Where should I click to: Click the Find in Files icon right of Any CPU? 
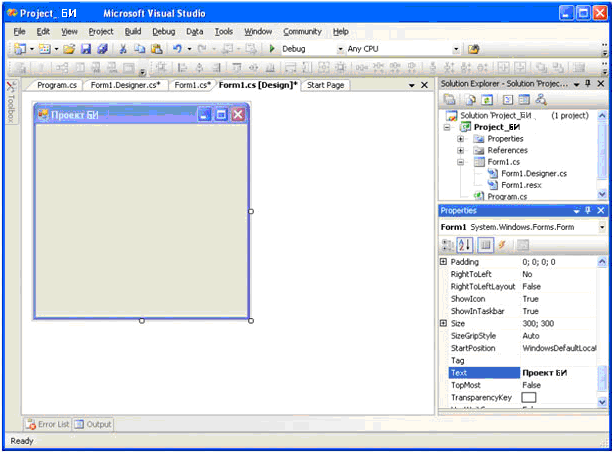point(473,49)
